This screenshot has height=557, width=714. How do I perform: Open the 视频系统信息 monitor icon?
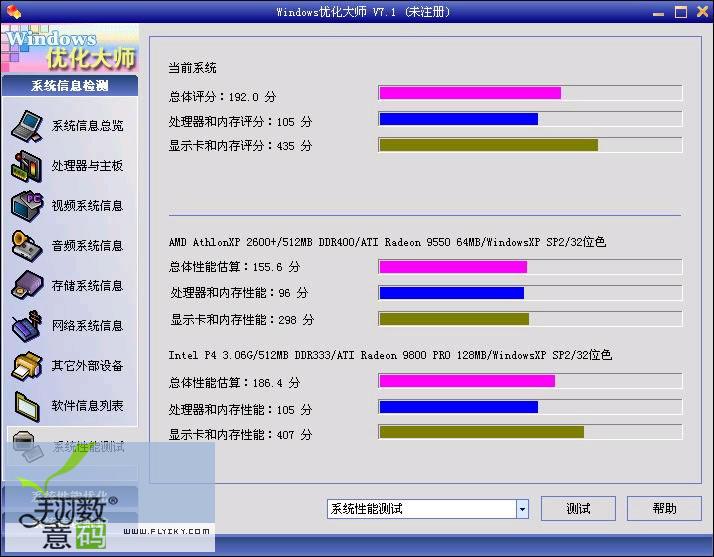(x=27, y=206)
